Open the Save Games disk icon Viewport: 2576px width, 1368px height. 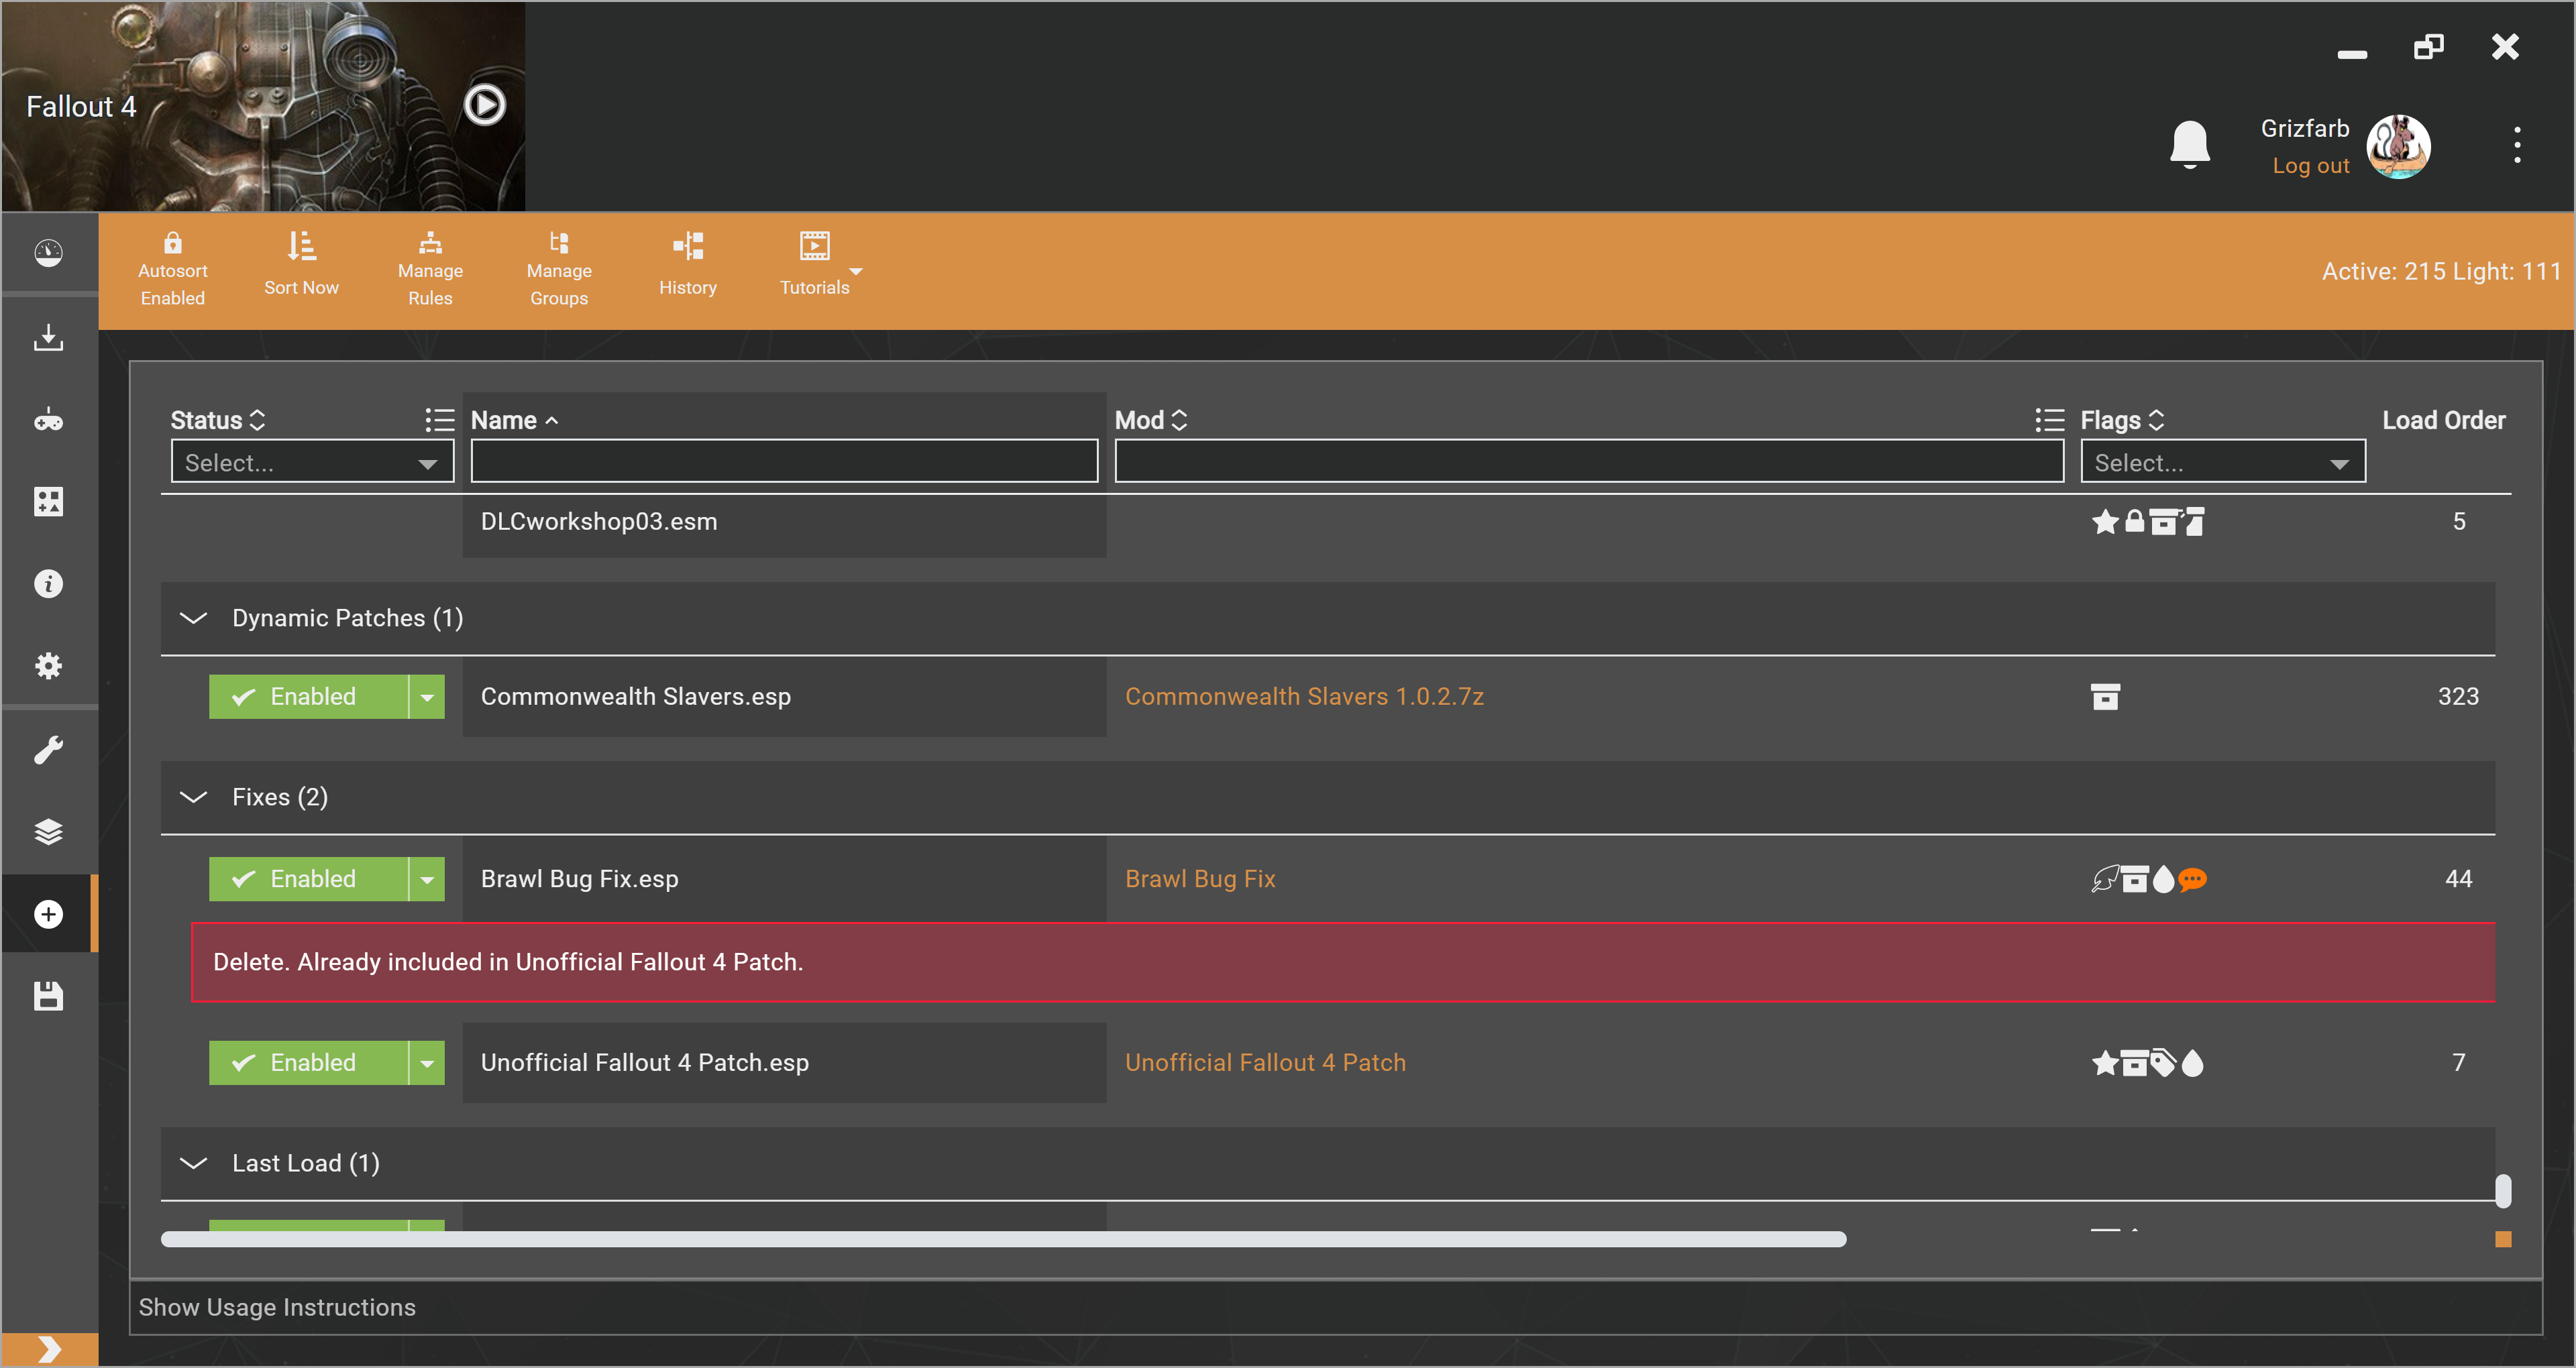click(x=48, y=996)
